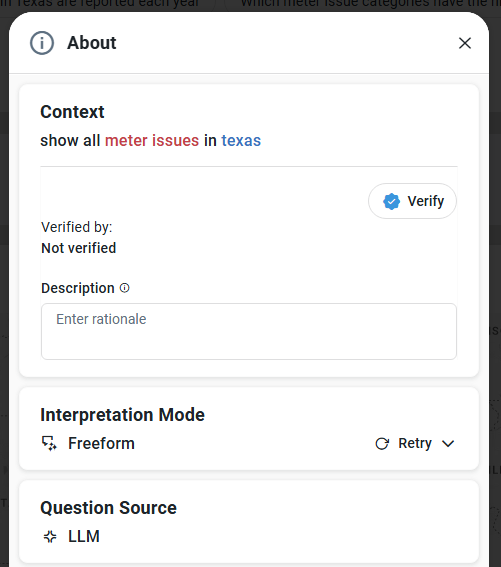Click the Description info tooltip icon
Image resolution: width=501 pixels, height=567 pixels.
(124, 288)
